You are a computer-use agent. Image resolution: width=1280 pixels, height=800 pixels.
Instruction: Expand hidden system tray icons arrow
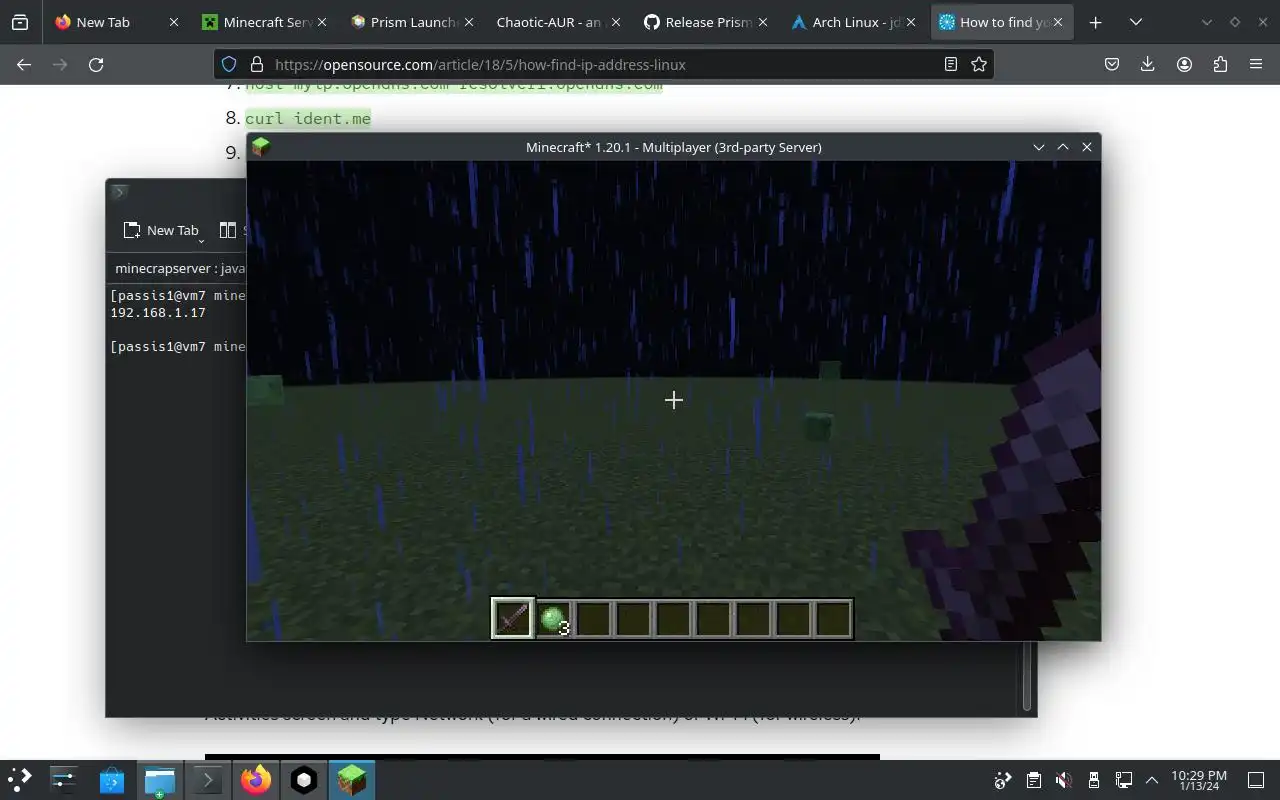(x=1152, y=780)
